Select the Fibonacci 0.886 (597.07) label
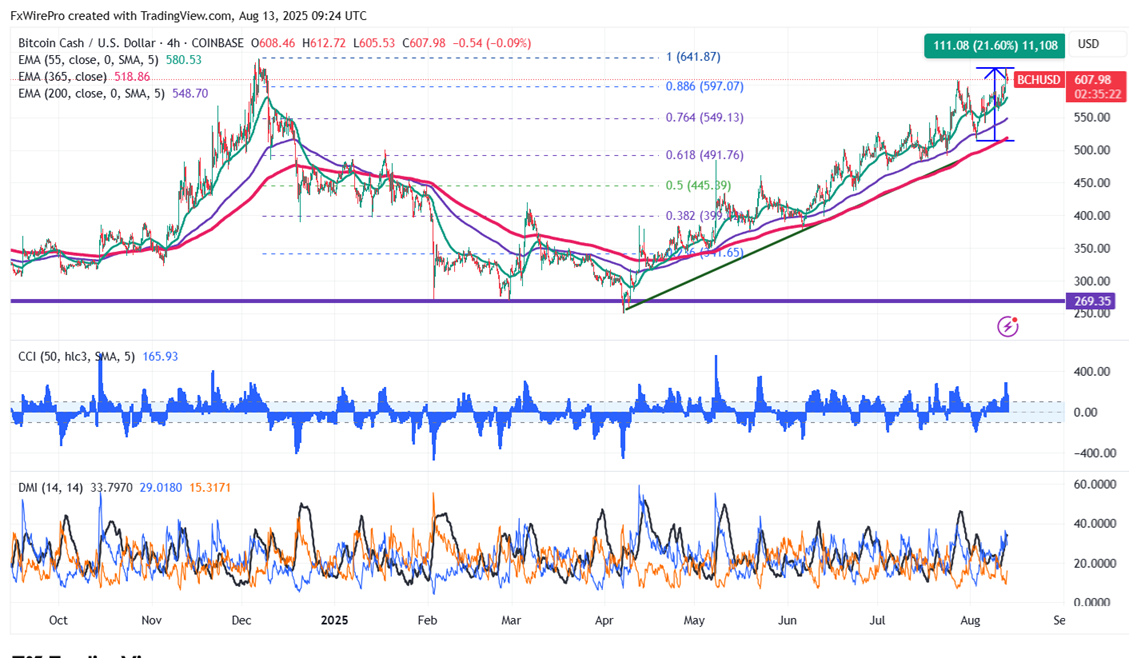Viewport: 1129px width, 658px height. (x=704, y=86)
